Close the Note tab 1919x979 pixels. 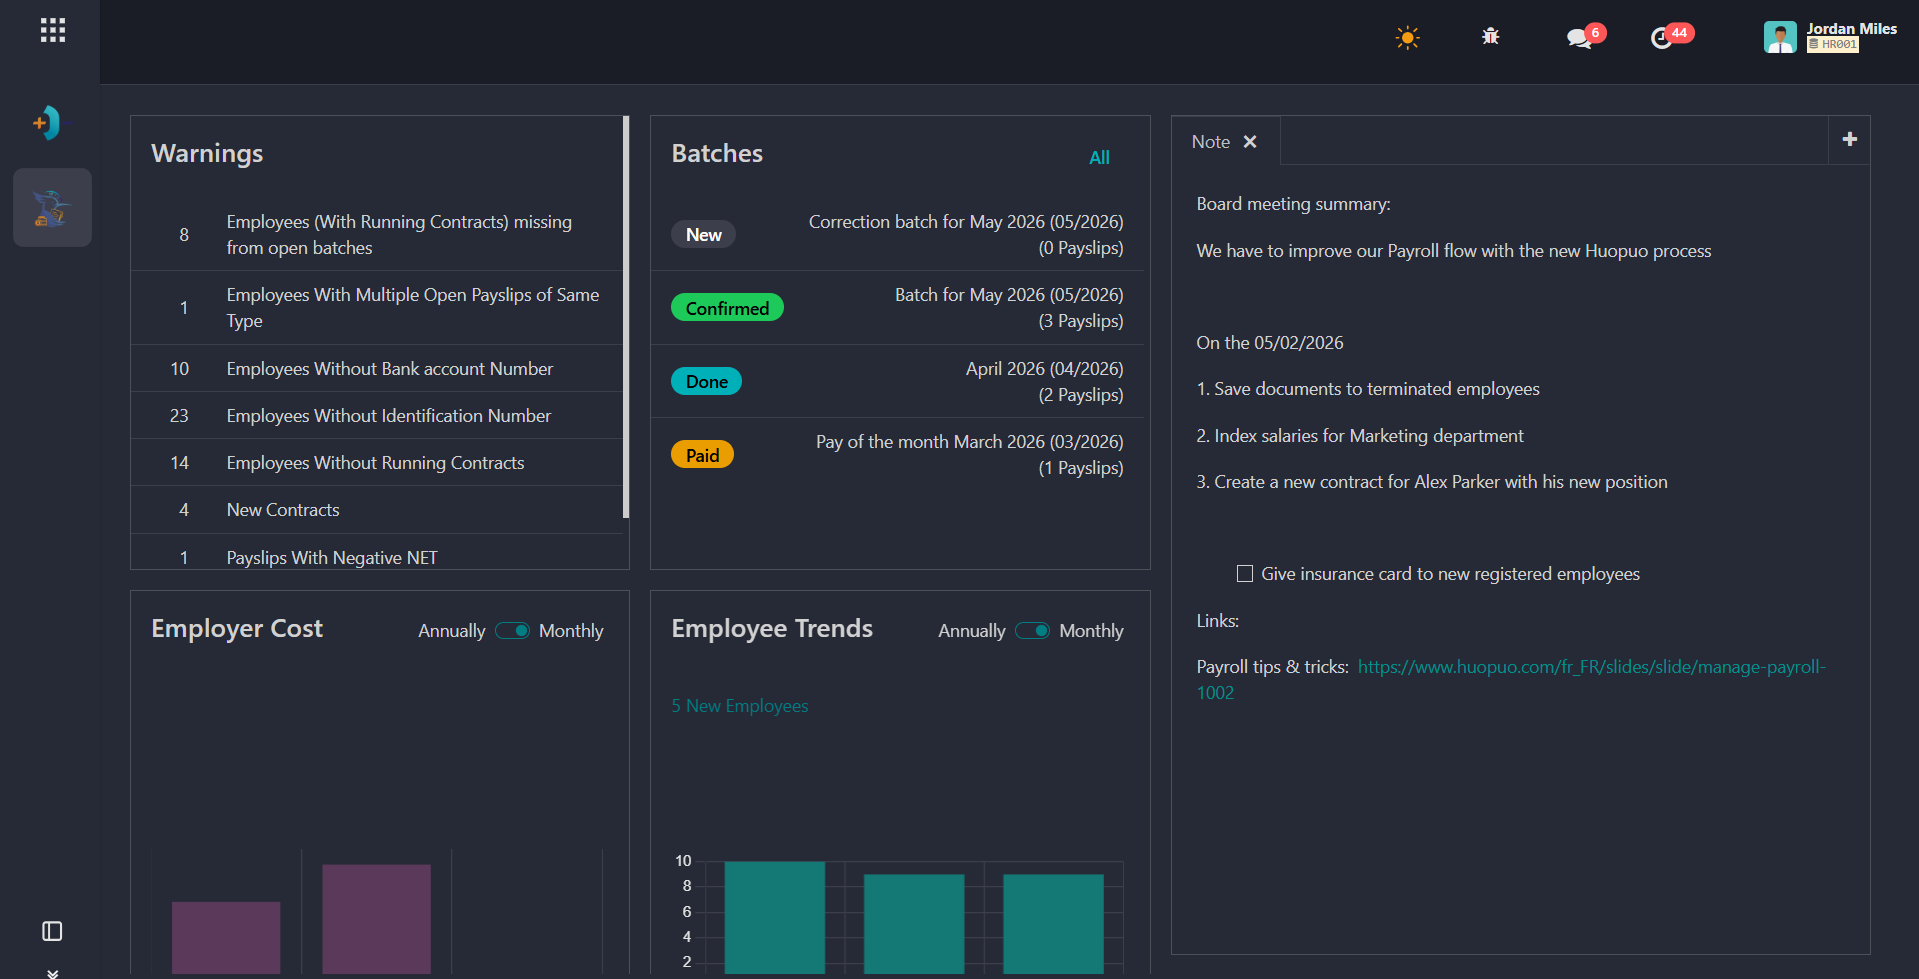[x=1250, y=142]
